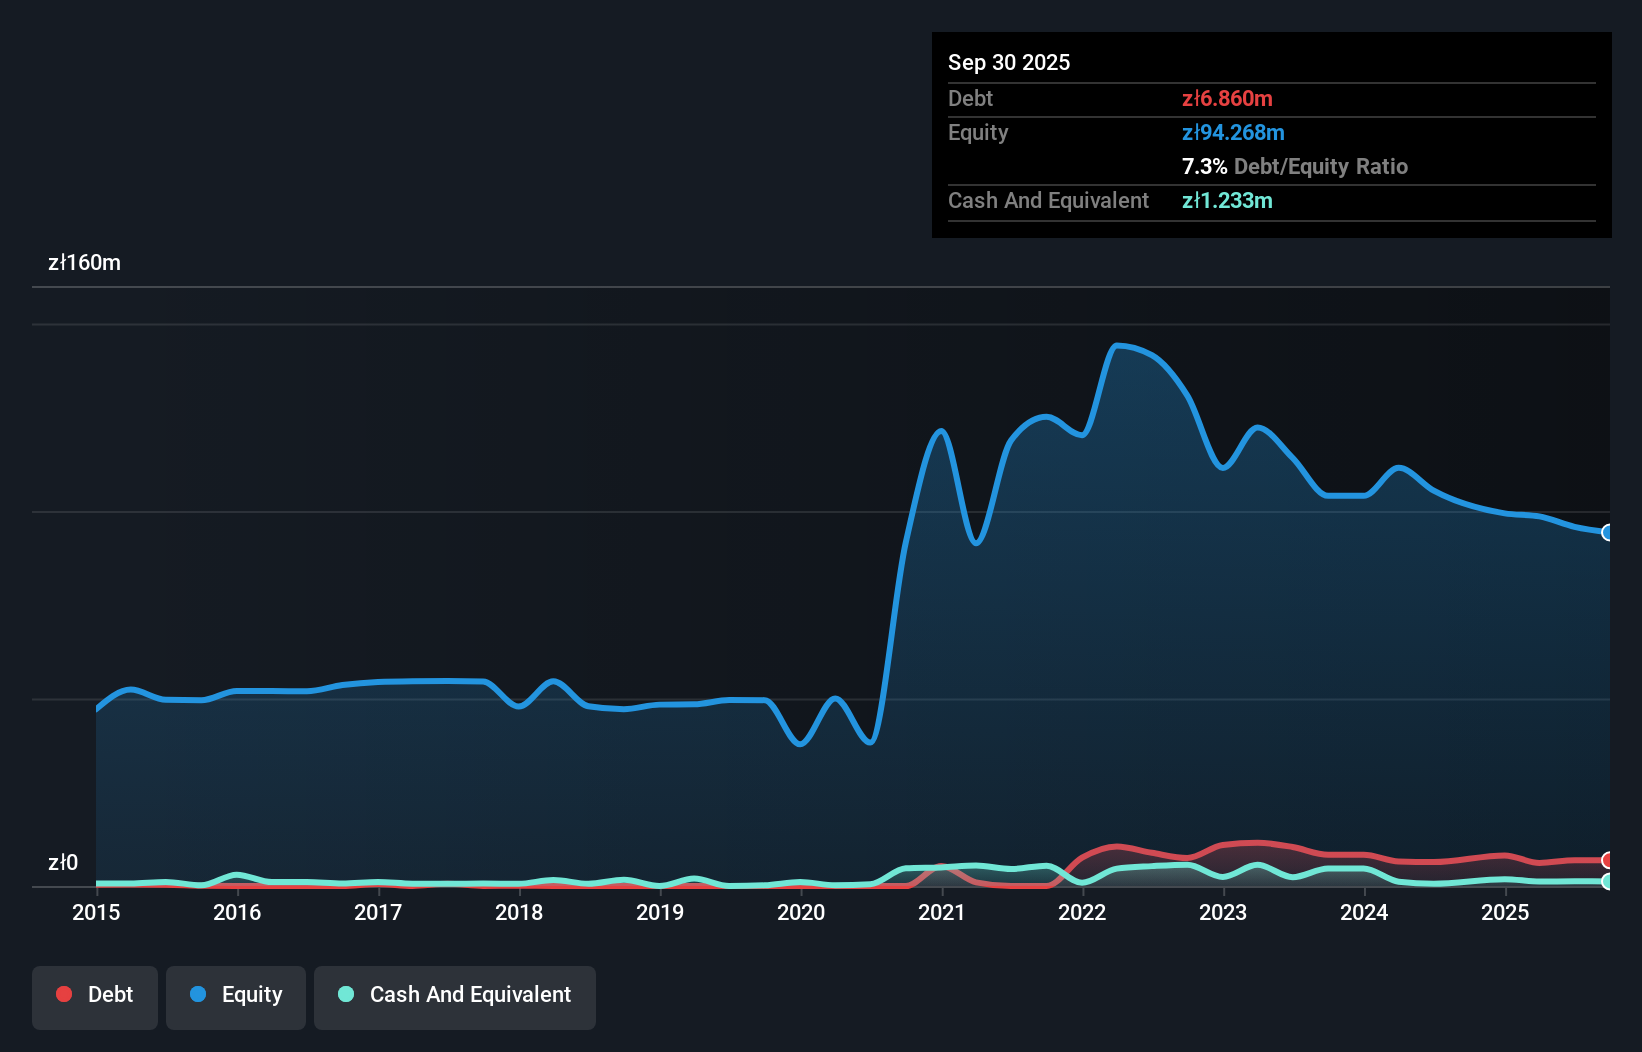Select the red Debt endpoint marker on the chart

point(1607,859)
